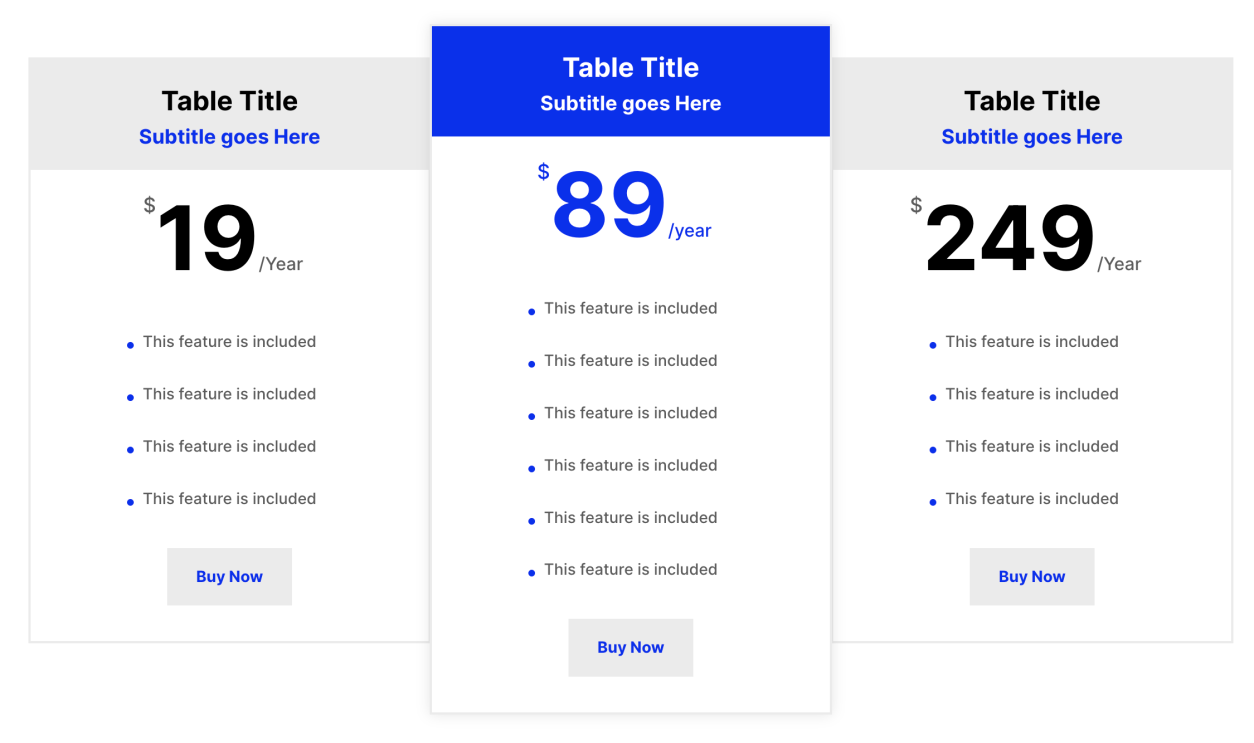The width and height of the screenshot is (1254, 743).
Task: Select the blue /year label beside 89
Action: click(690, 231)
